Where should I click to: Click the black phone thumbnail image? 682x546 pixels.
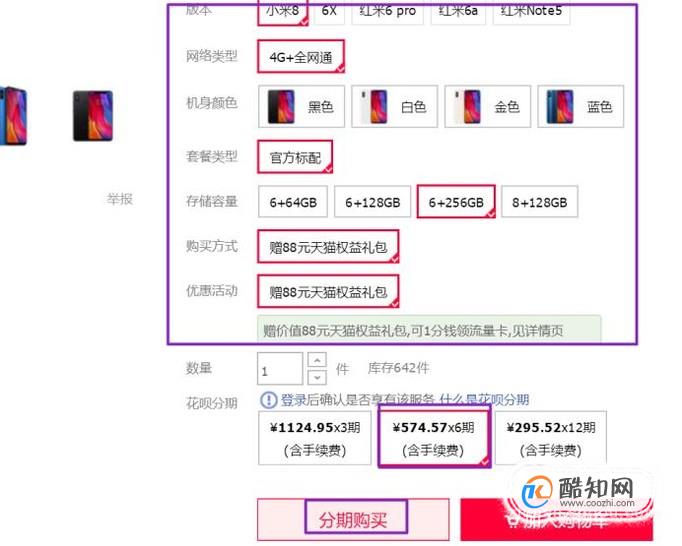tap(93, 116)
